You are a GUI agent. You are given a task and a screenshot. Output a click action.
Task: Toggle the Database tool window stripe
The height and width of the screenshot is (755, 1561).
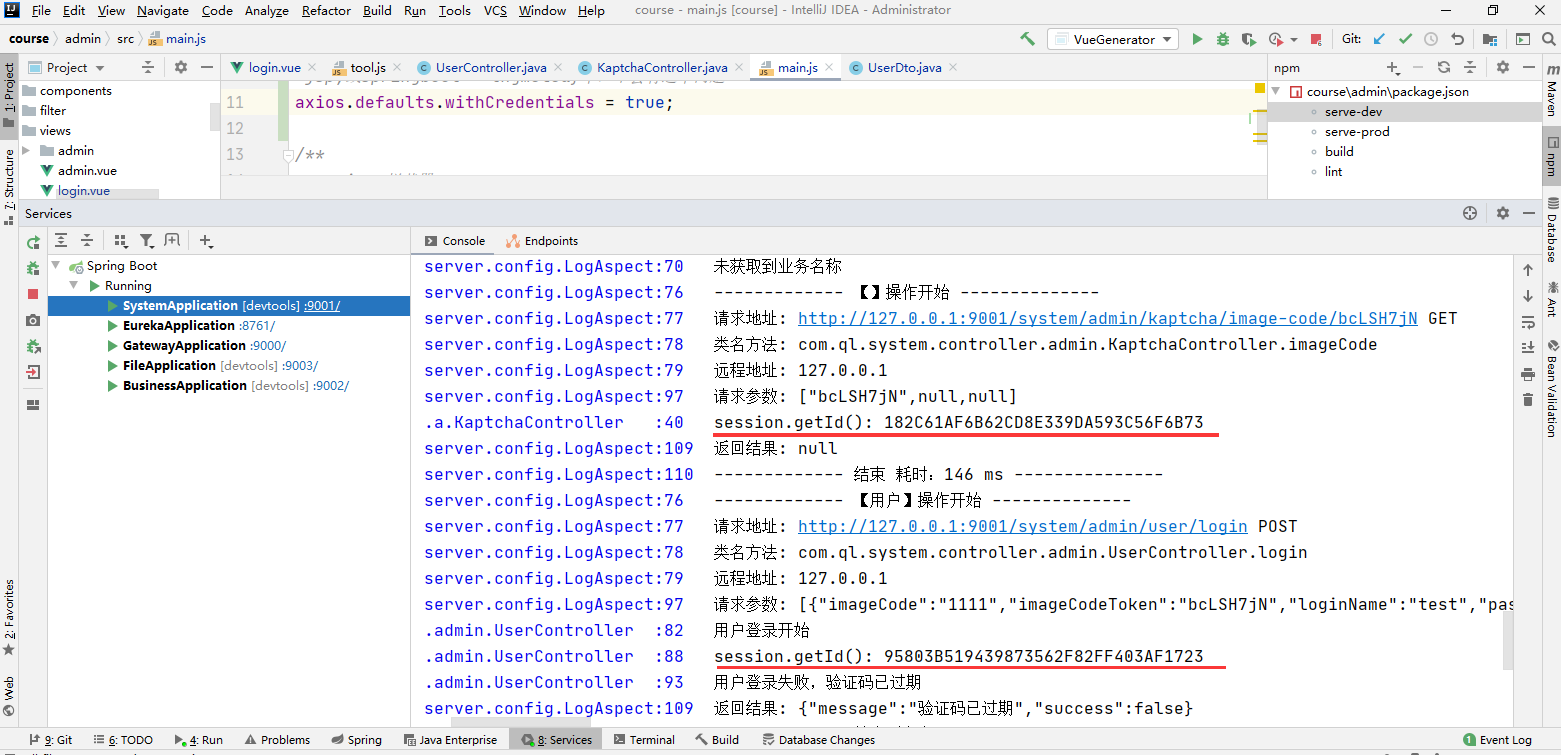[1552, 229]
